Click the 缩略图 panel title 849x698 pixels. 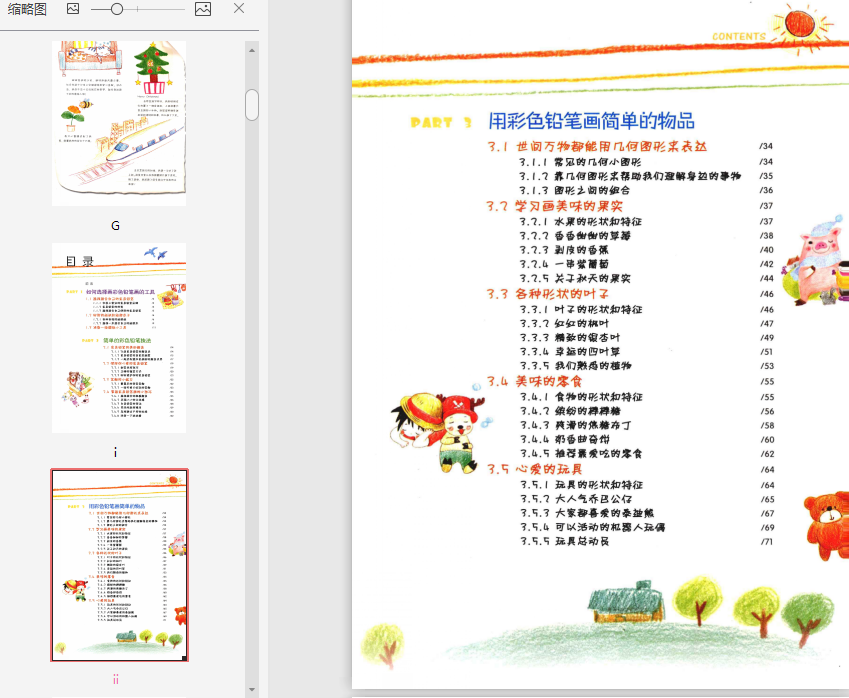click(x=27, y=9)
